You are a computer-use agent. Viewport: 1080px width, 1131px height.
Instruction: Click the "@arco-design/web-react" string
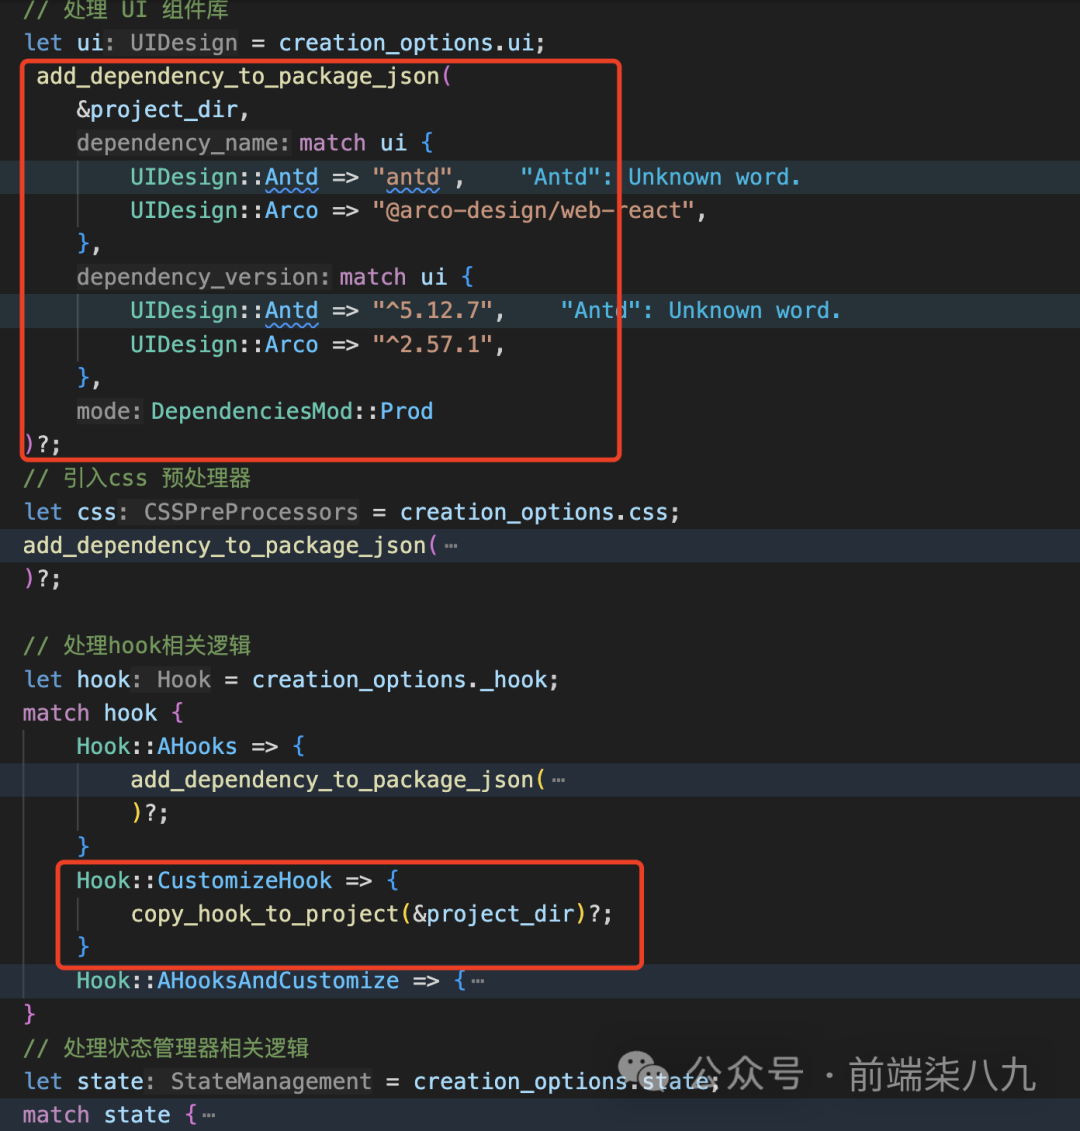[533, 211]
